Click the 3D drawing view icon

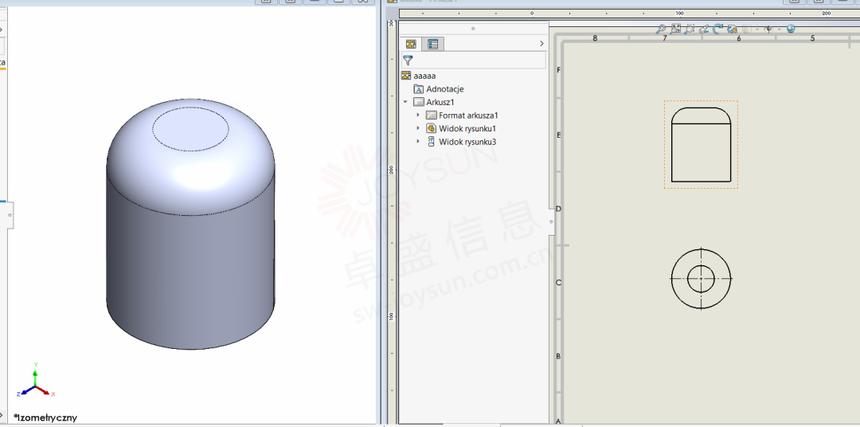pyautogui.click(x=732, y=29)
